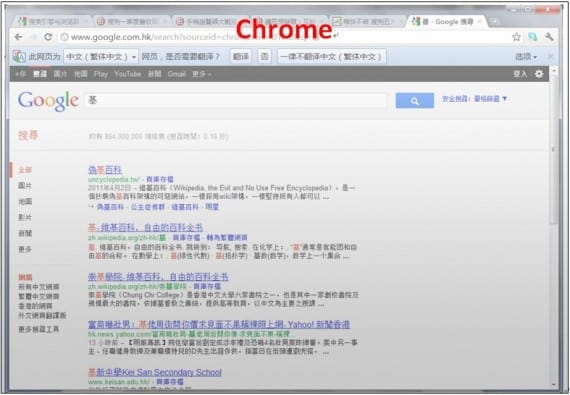Open cached copy of 崇基學院 result
Viewport: 570px width, 395px height.
(207, 287)
